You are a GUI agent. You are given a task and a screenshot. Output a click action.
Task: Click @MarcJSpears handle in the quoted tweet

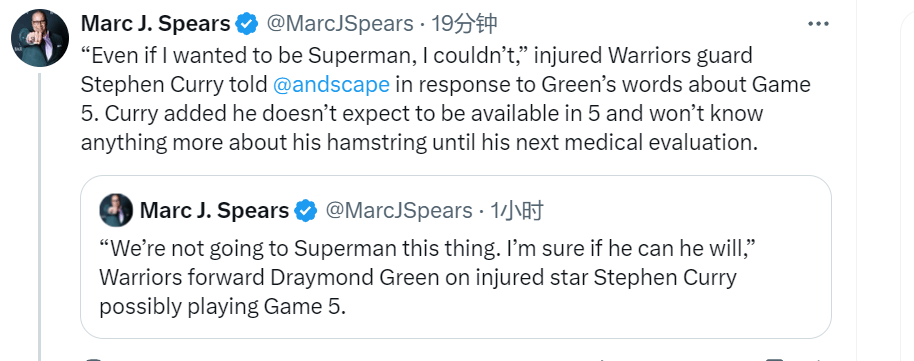click(x=399, y=211)
